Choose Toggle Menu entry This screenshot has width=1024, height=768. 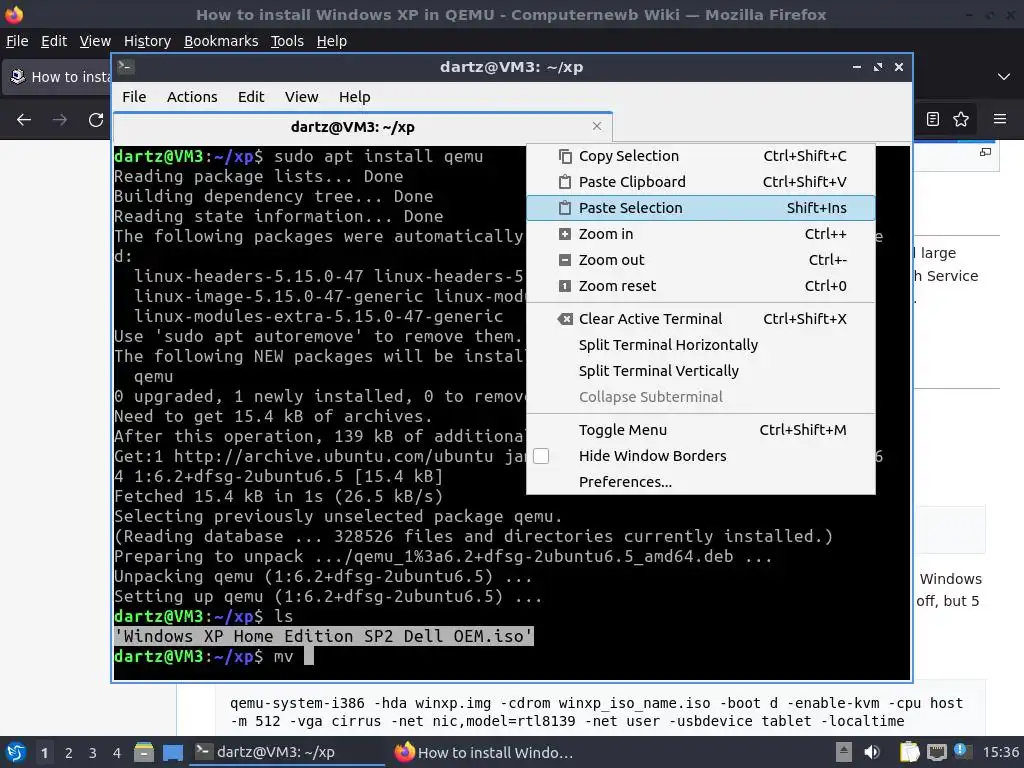701,430
